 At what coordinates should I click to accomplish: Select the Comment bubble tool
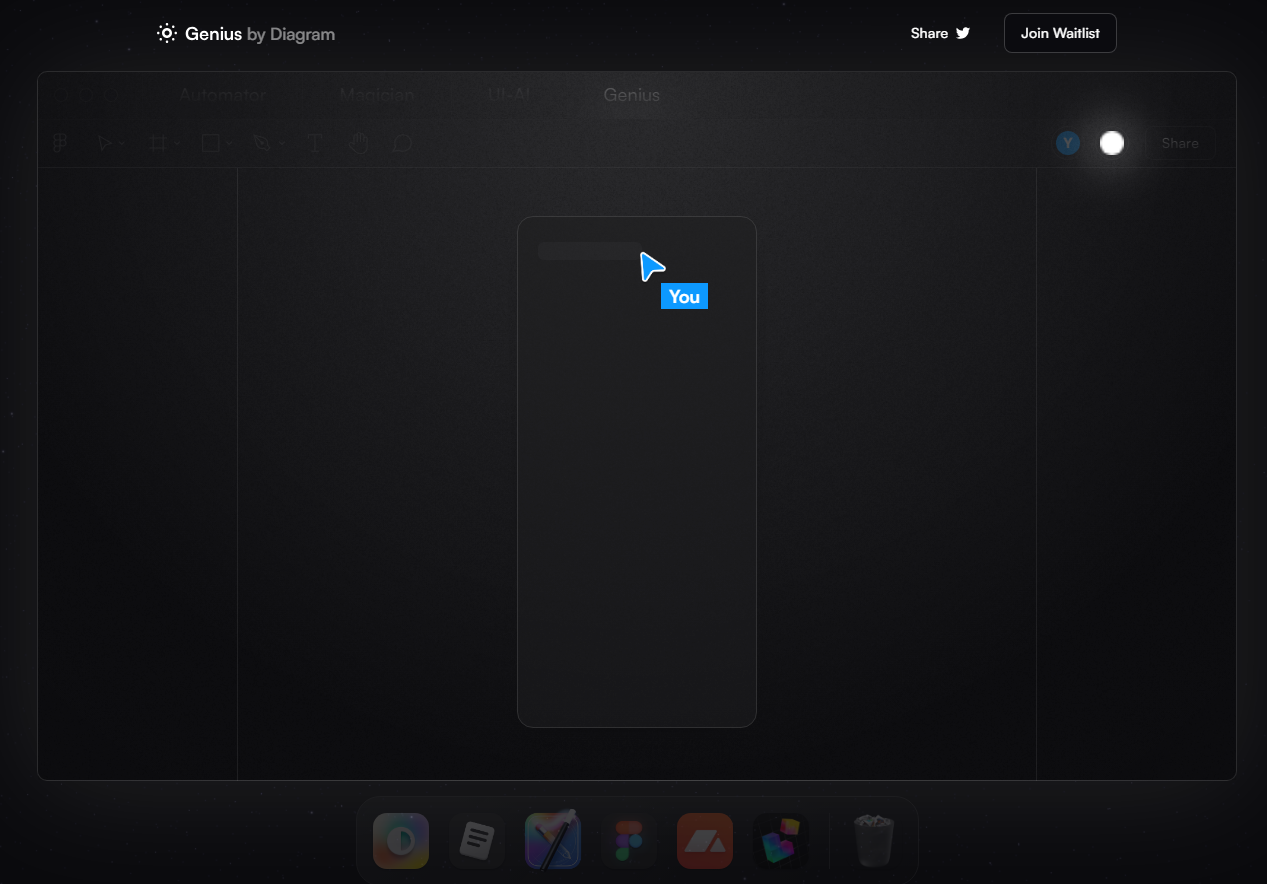pos(402,143)
